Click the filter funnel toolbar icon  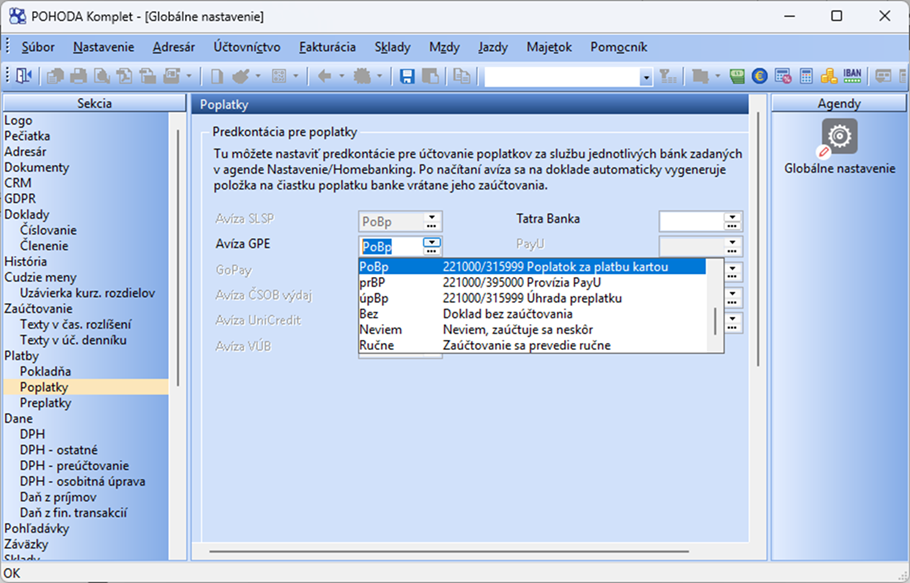pos(668,76)
